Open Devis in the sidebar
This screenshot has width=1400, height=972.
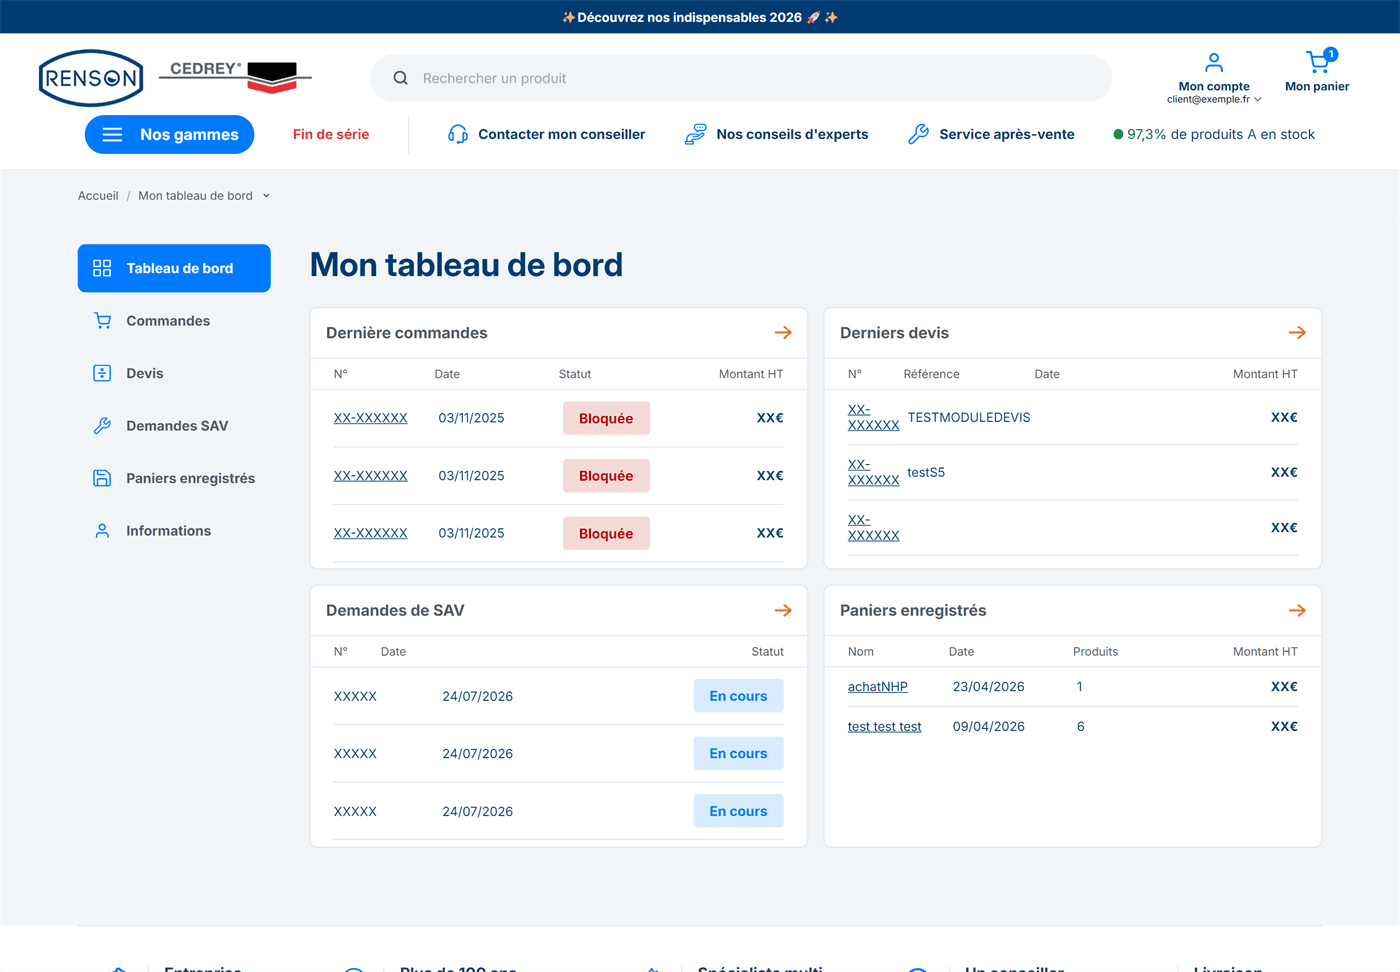(x=174, y=373)
